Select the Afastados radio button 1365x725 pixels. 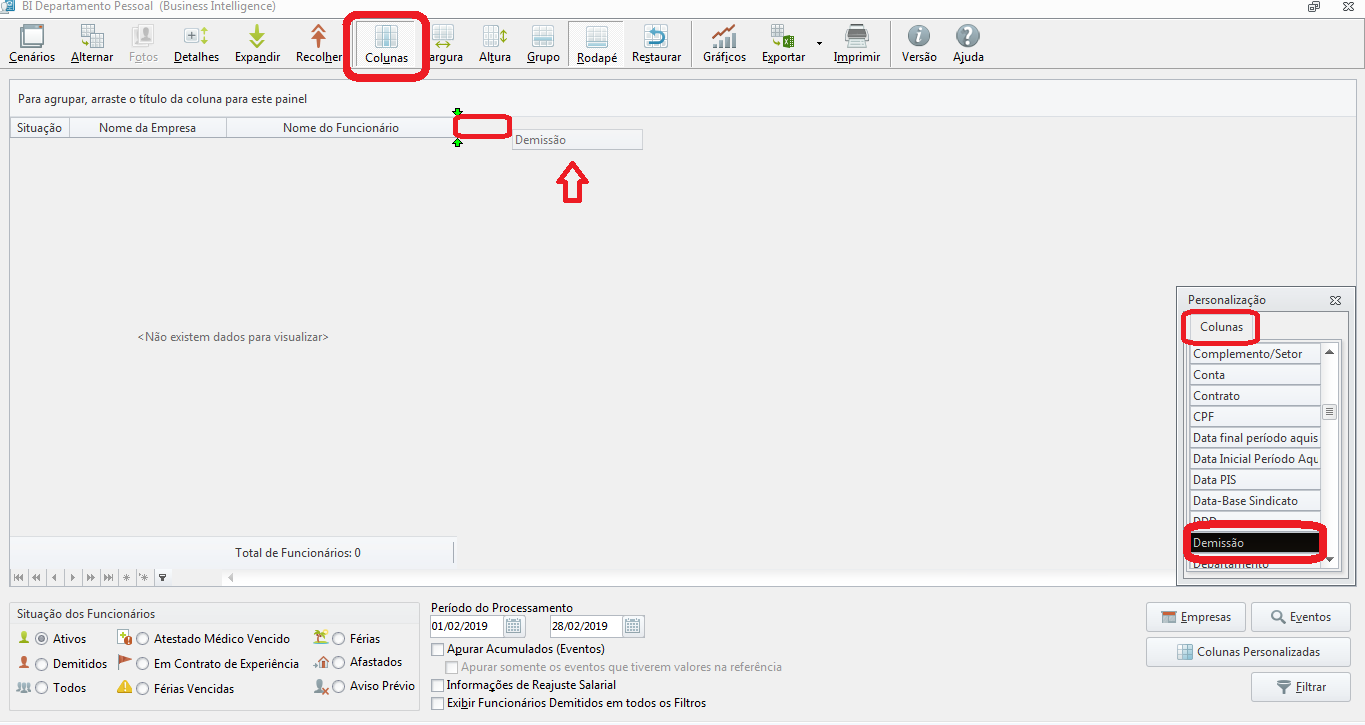(339, 662)
